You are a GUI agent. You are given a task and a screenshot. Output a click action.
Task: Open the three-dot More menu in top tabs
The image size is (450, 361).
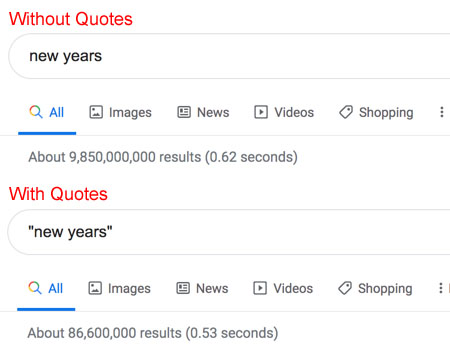442,112
